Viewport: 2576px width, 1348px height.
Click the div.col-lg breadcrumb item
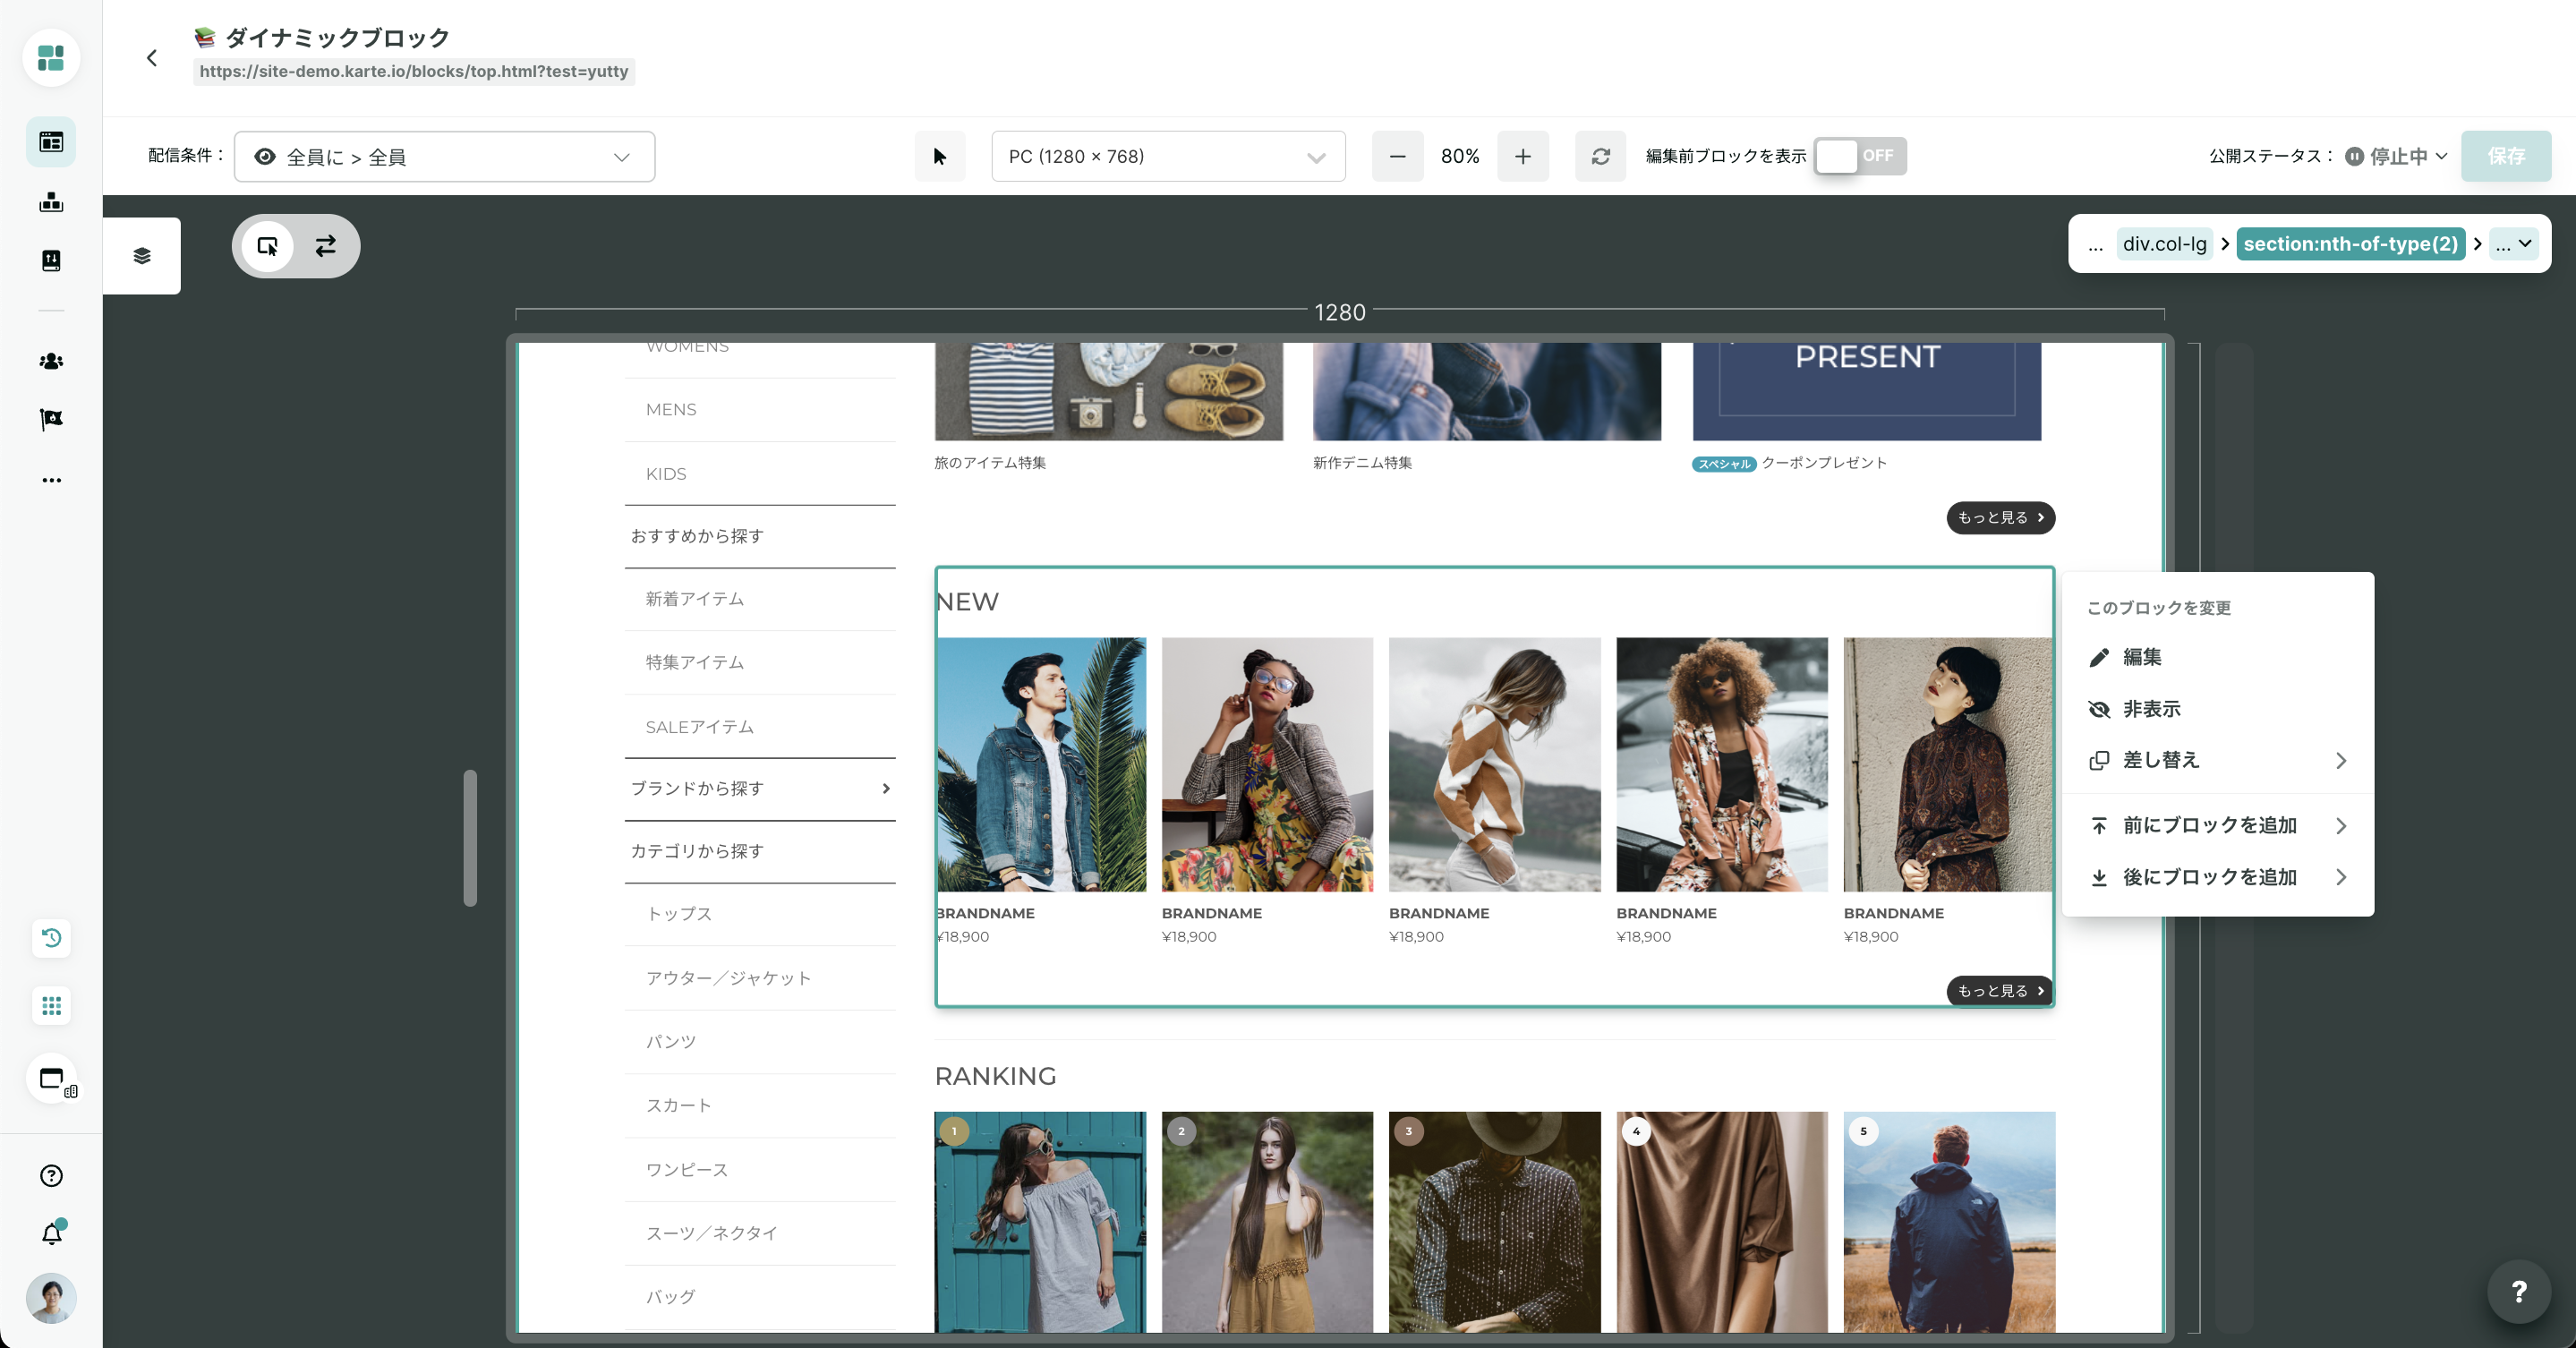click(x=2164, y=244)
